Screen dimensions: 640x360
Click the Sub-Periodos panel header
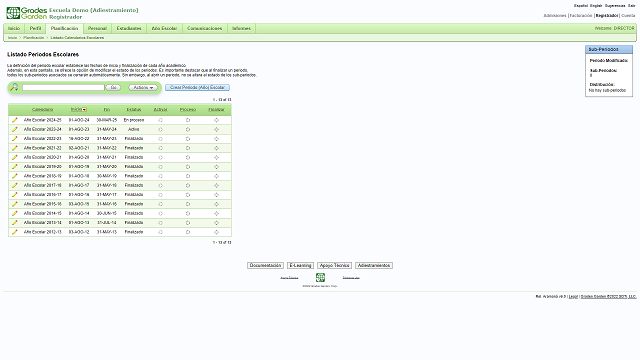(x=609, y=49)
